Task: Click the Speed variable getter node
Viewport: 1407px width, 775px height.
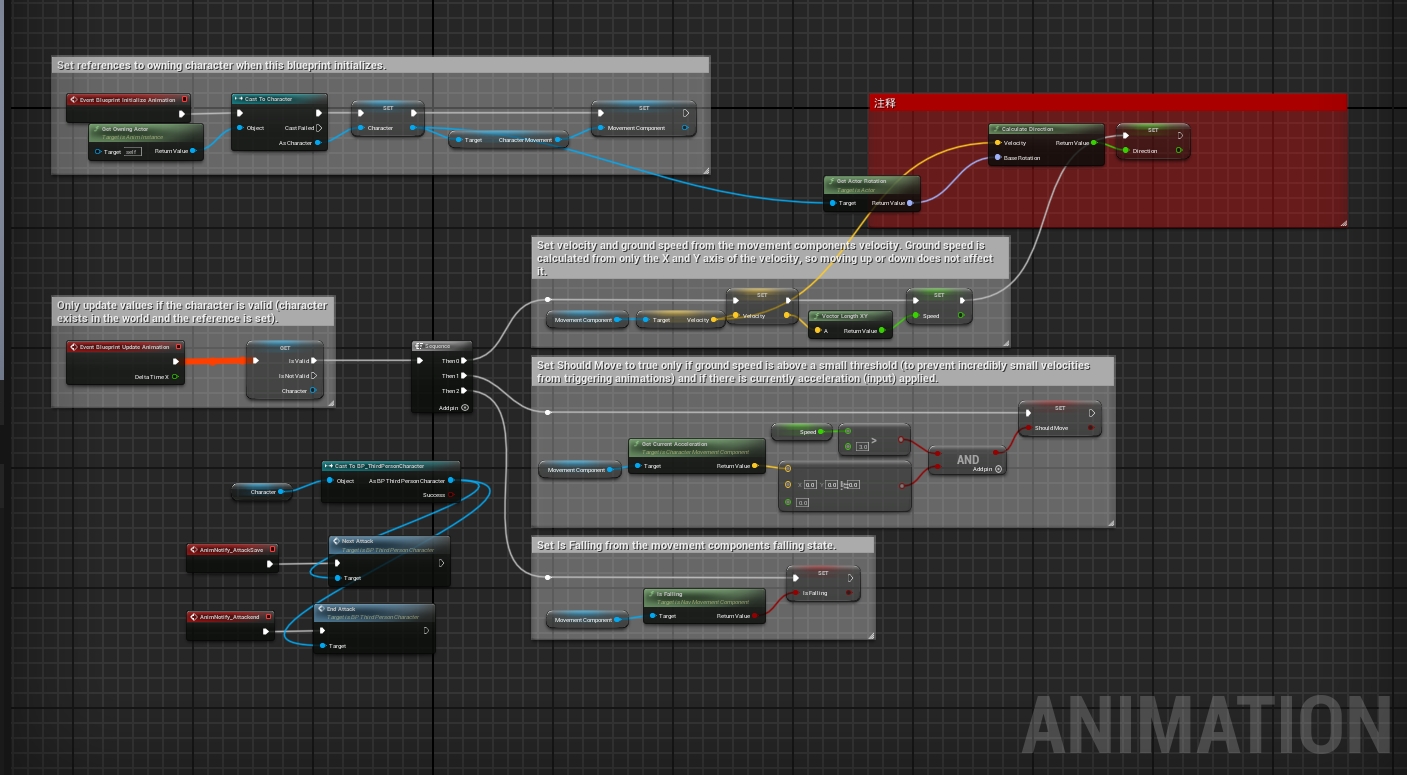Action: 801,432
